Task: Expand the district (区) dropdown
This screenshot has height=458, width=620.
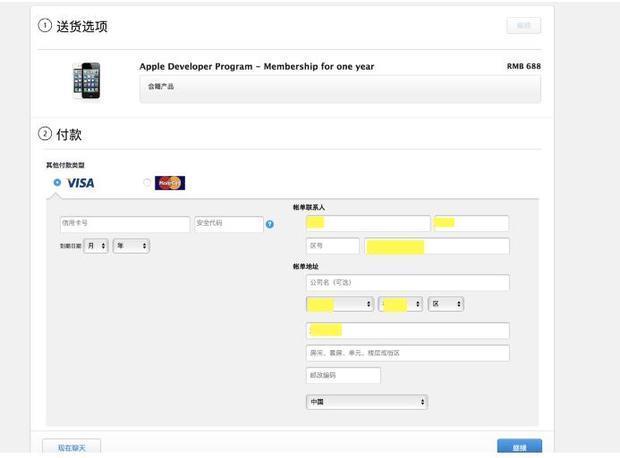Action: click(446, 304)
